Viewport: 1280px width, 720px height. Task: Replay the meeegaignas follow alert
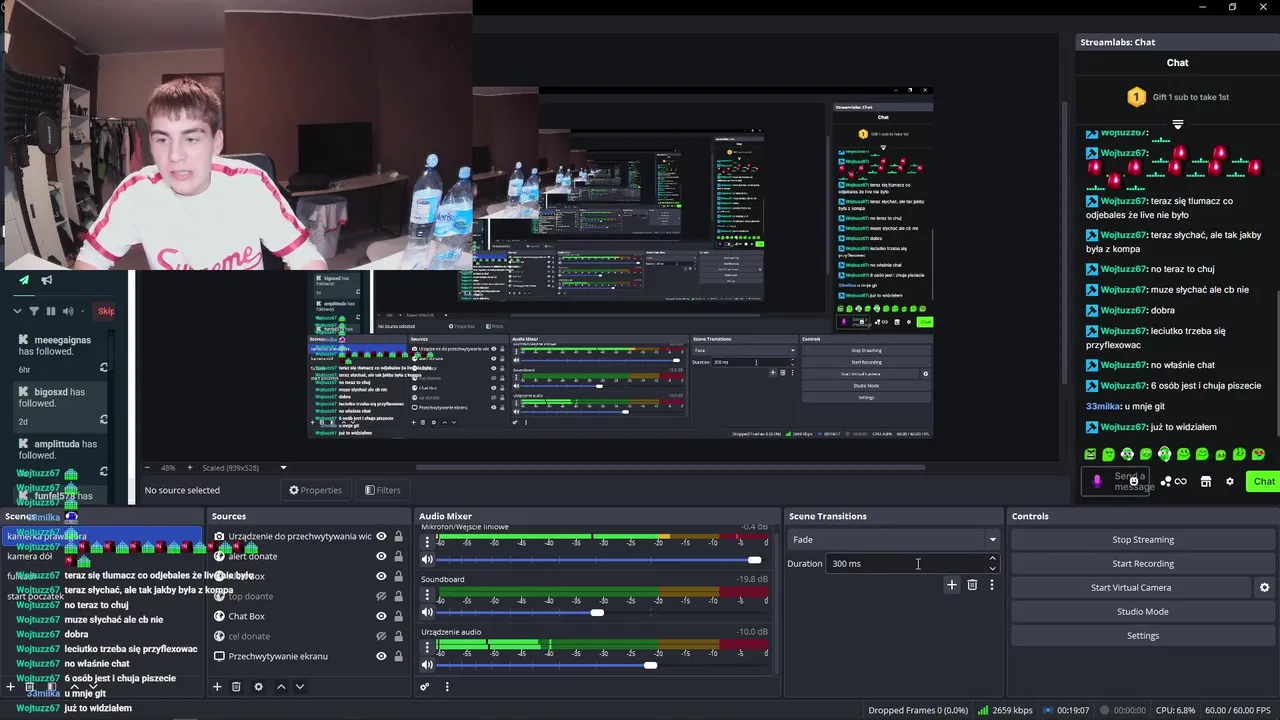coord(103,368)
